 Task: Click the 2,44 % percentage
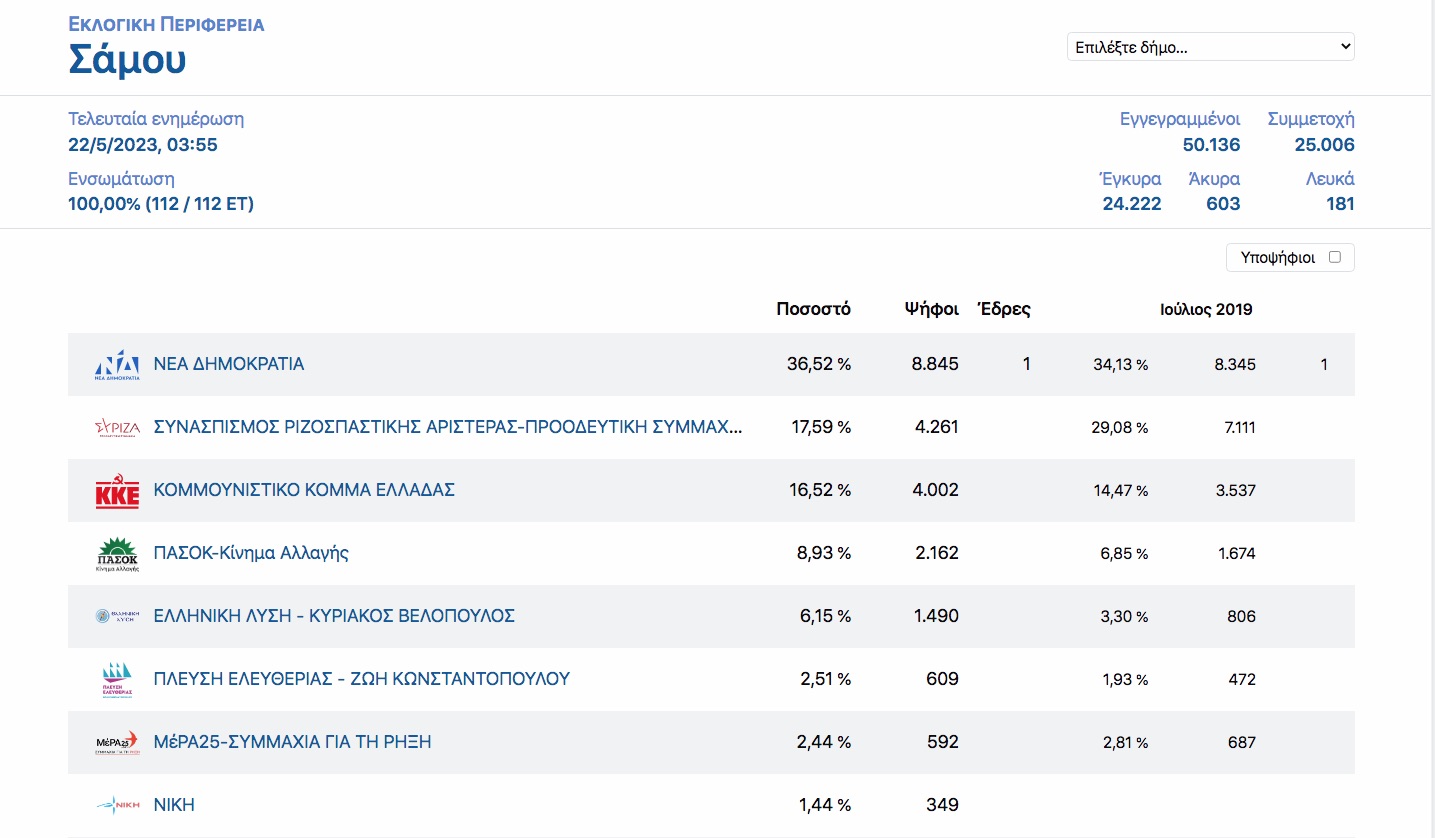825,742
